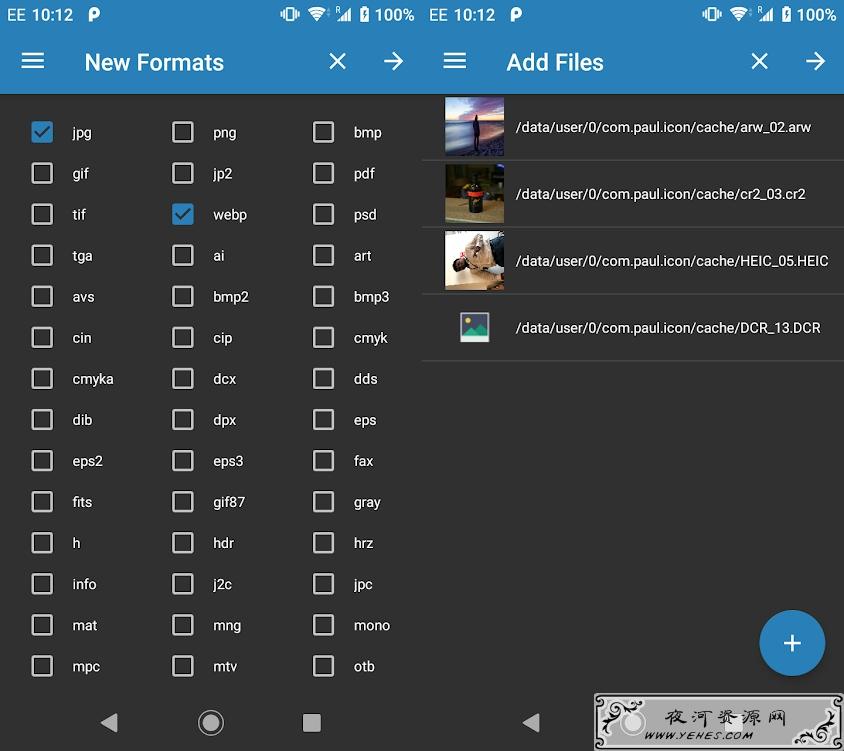The height and width of the screenshot is (751, 844).
Task: Tap the j2c format label
Action: click(x=222, y=585)
